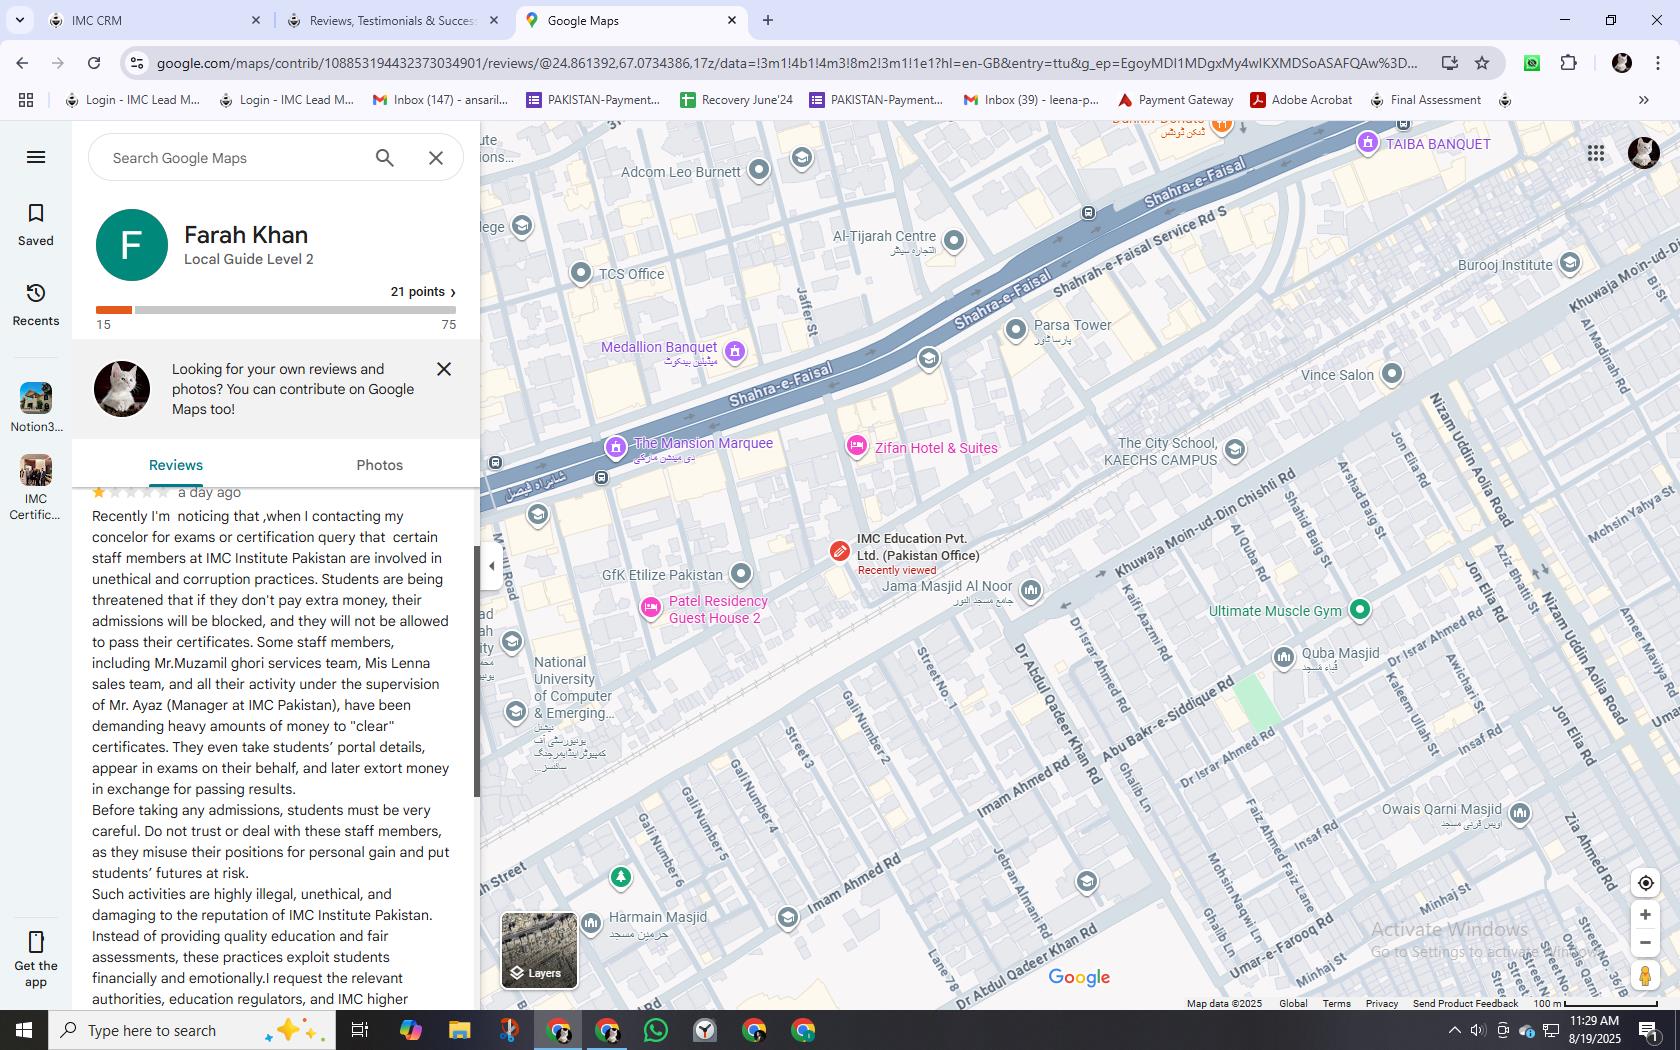The width and height of the screenshot is (1680, 1050).
Task: Switch to the Photos tab
Action: pyautogui.click(x=380, y=465)
